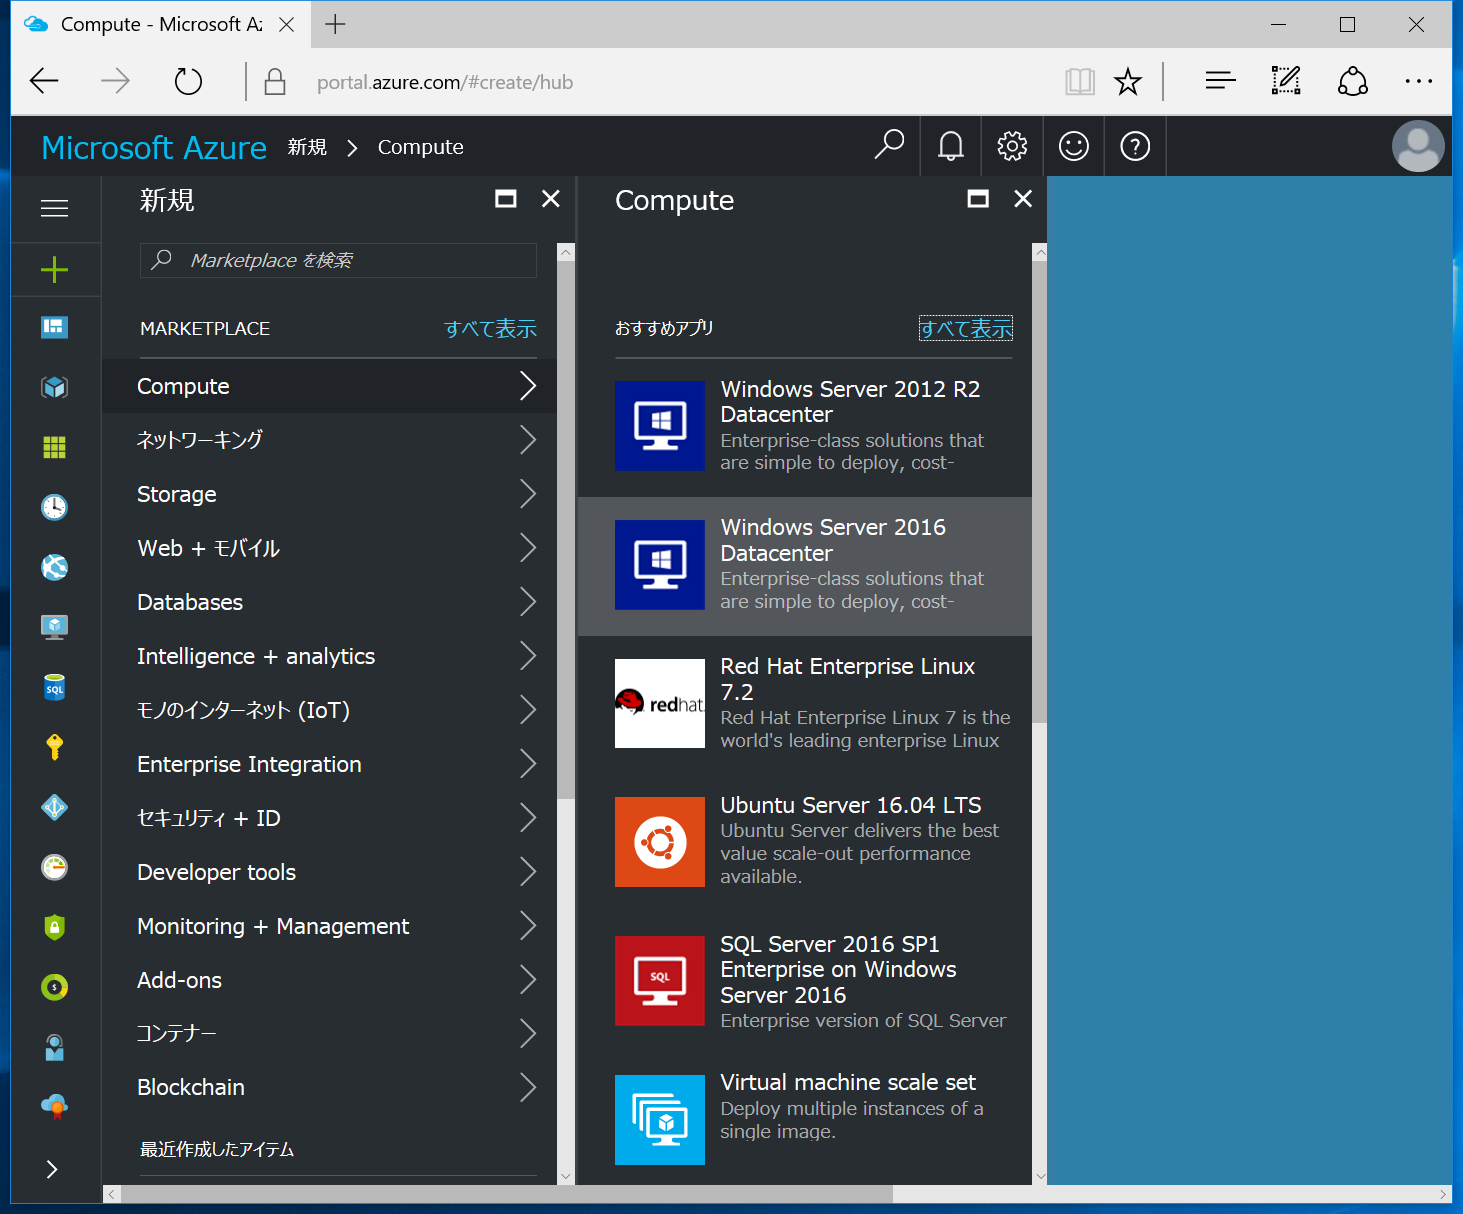
Task: Click the feedback smiley icon
Action: coord(1074,146)
